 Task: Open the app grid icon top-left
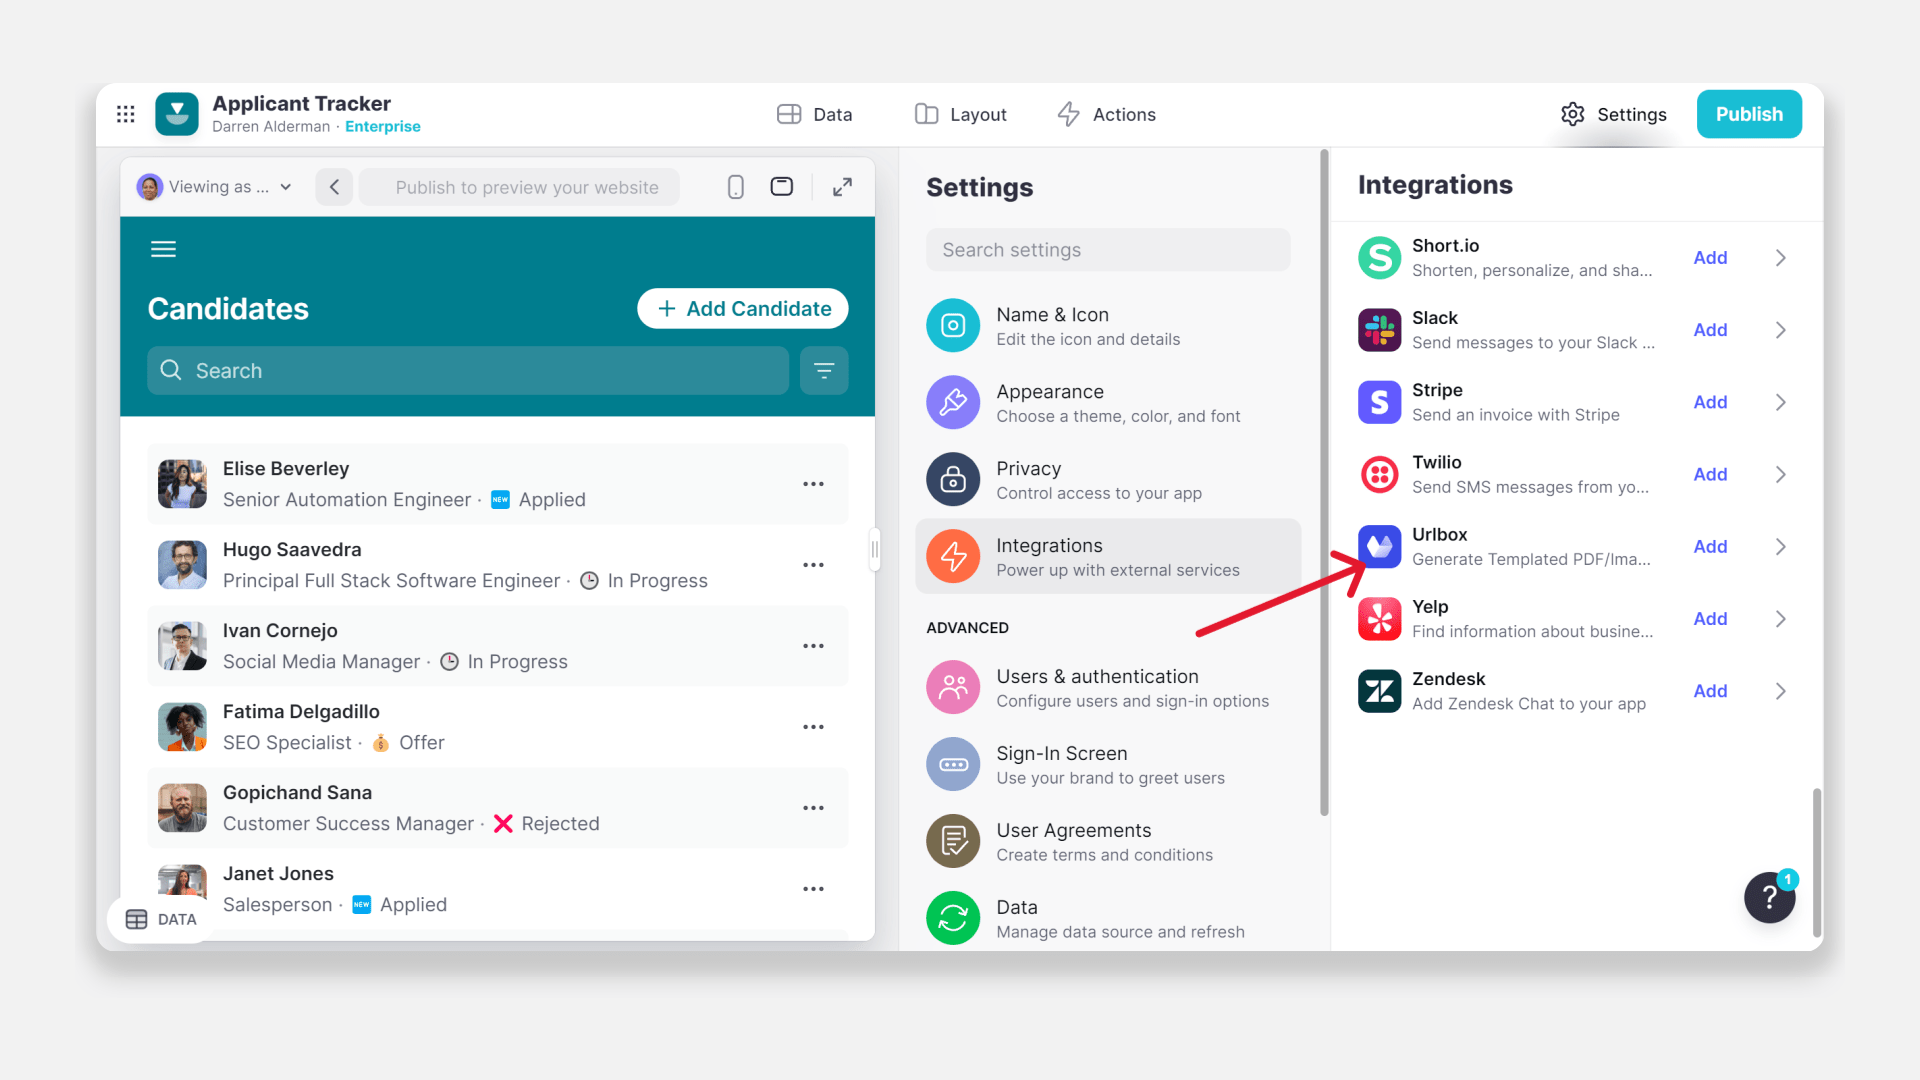click(125, 114)
